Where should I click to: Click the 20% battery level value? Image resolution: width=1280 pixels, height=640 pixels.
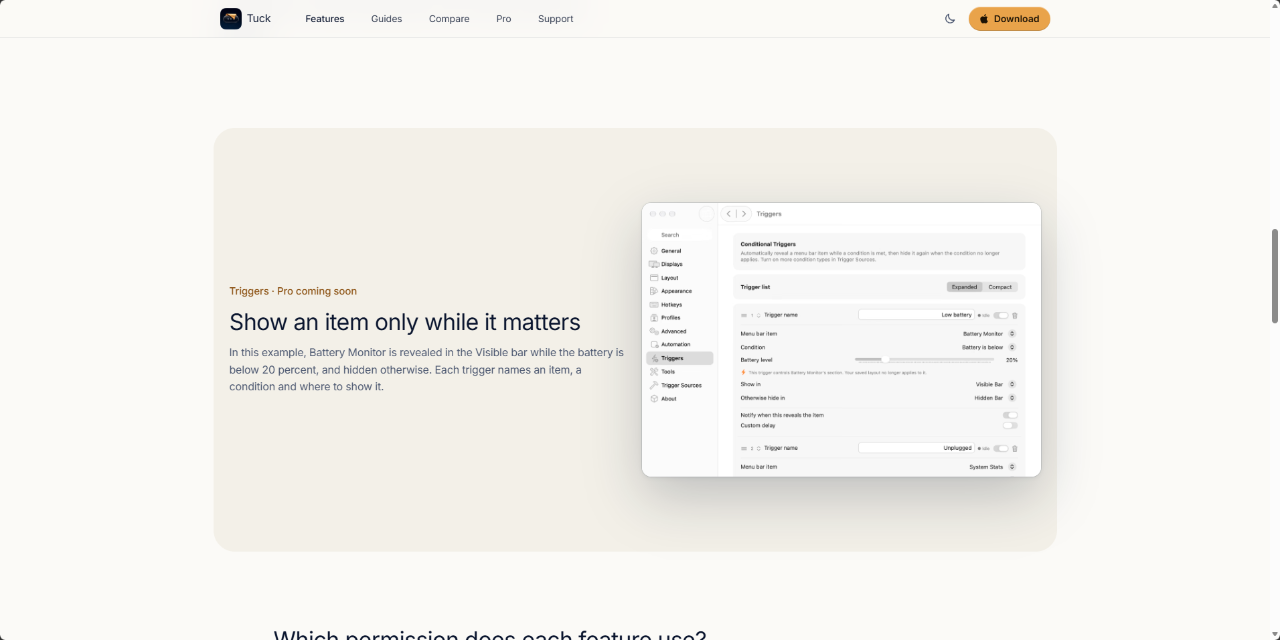(x=1012, y=360)
